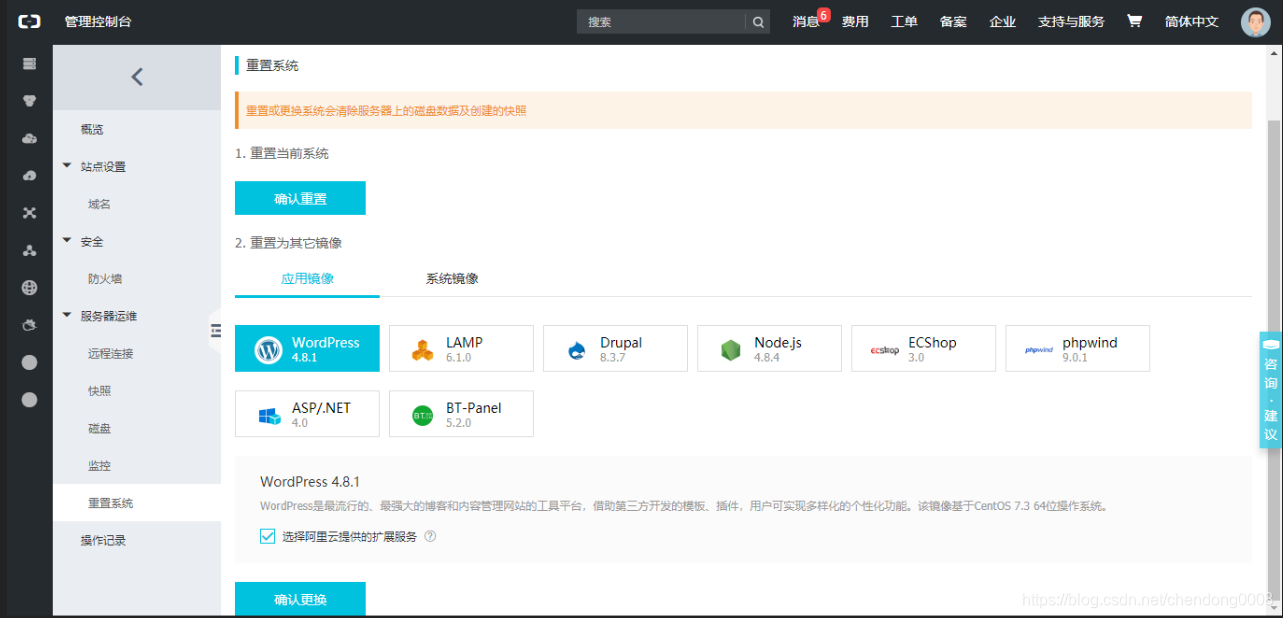Collapse sidebar with the menu handle
Image resolution: width=1283 pixels, height=618 pixels.
click(x=215, y=329)
